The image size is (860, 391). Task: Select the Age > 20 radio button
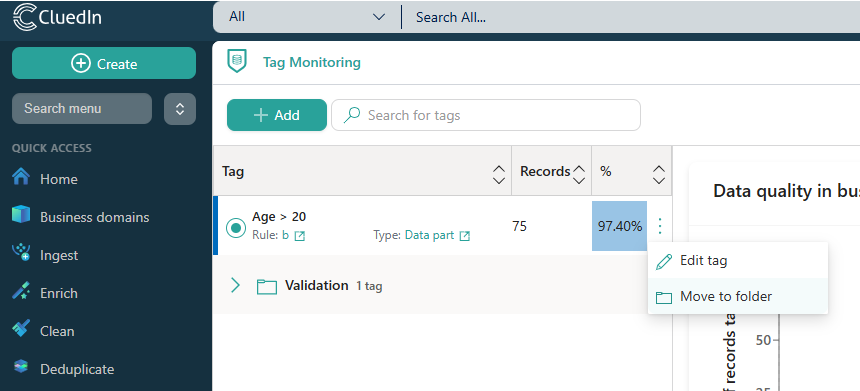click(236, 228)
